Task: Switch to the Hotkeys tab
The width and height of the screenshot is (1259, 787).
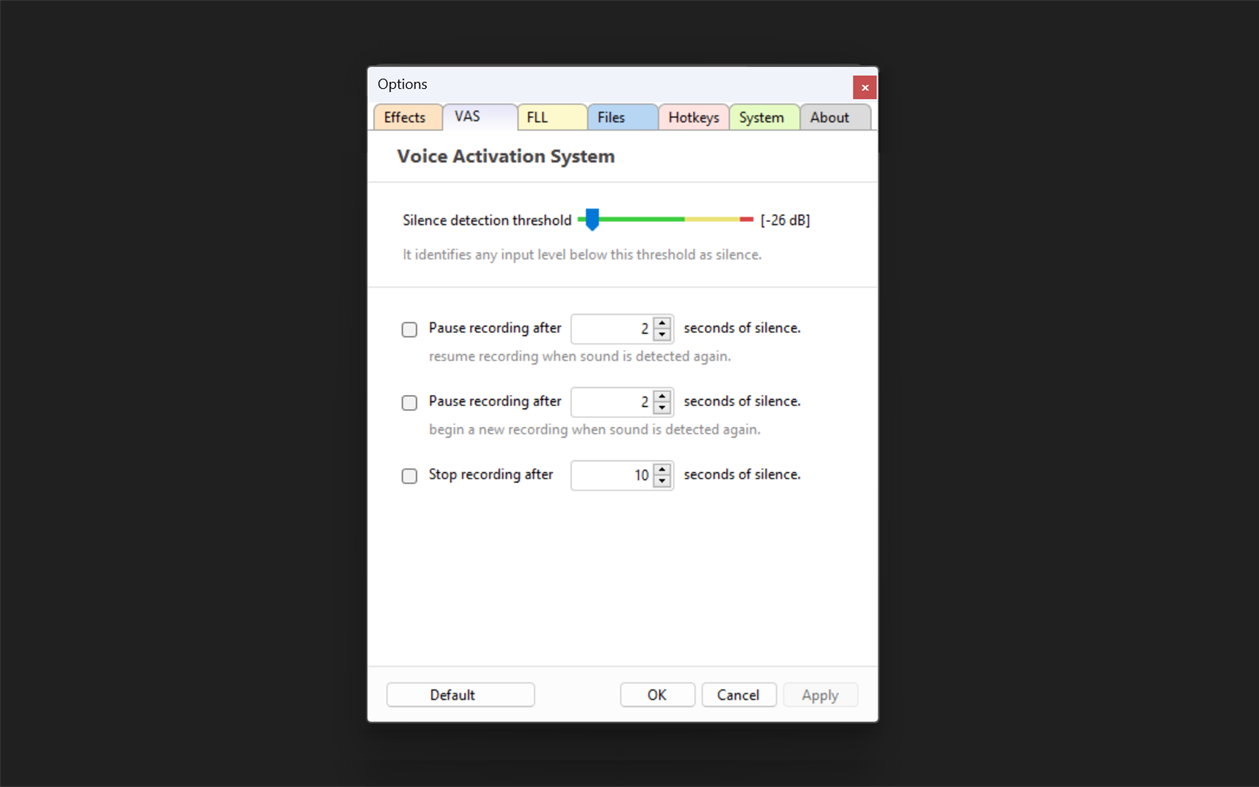Action: tap(693, 117)
